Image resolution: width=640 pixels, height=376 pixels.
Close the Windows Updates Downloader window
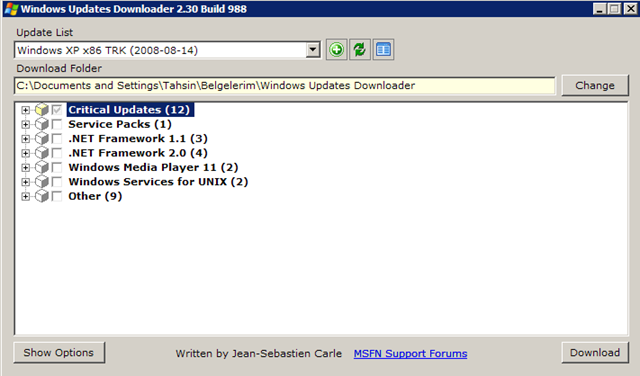point(630,9)
